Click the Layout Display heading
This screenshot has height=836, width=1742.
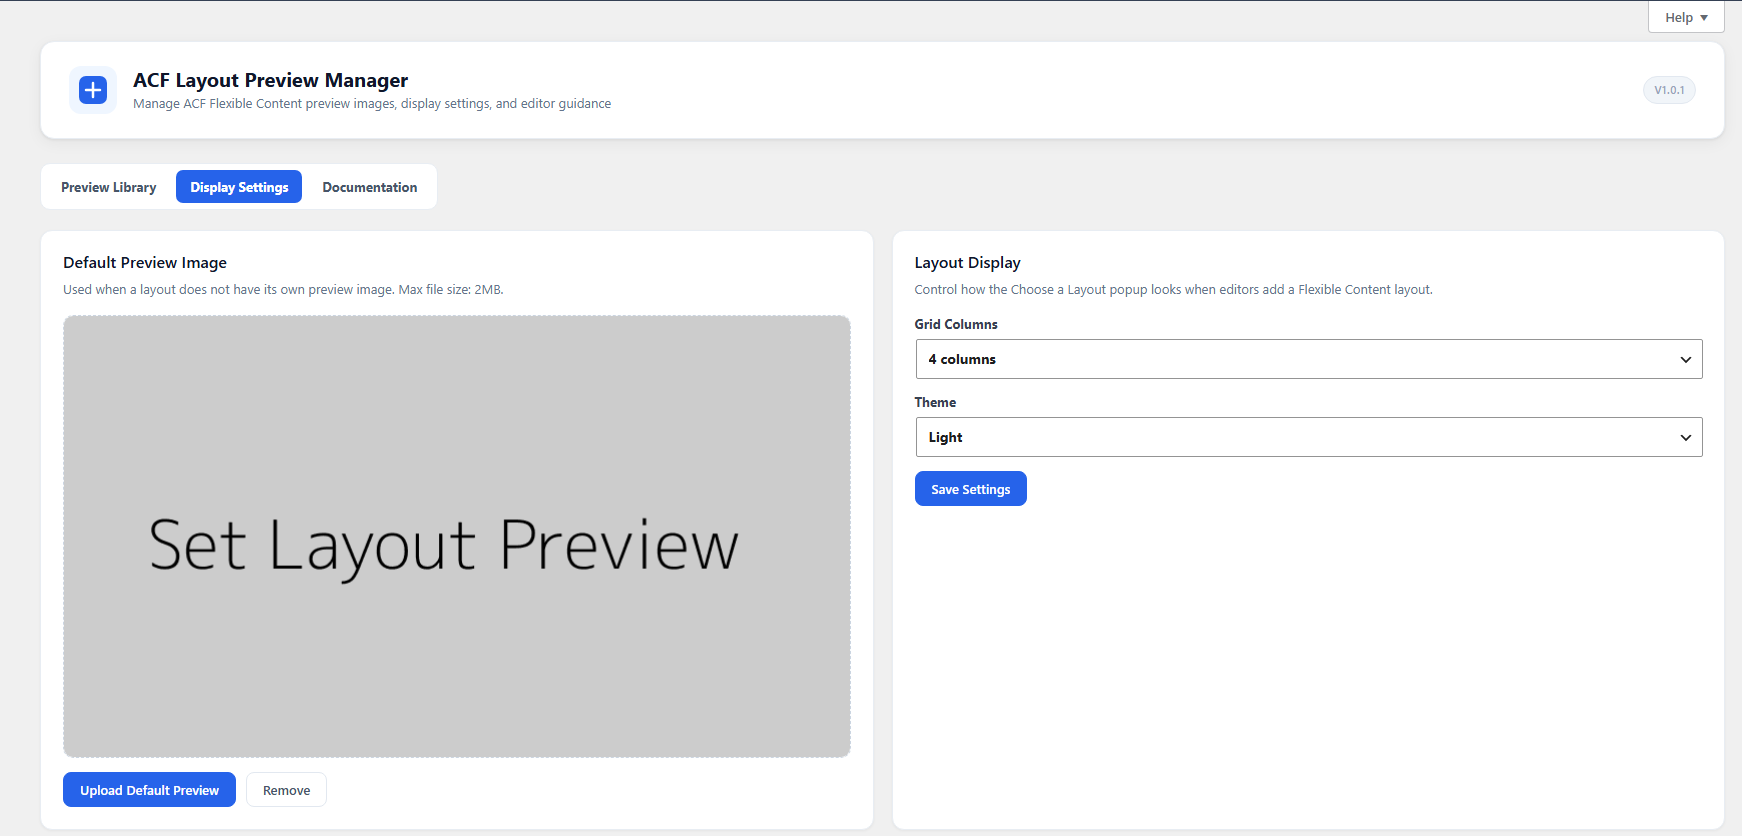point(968,263)
